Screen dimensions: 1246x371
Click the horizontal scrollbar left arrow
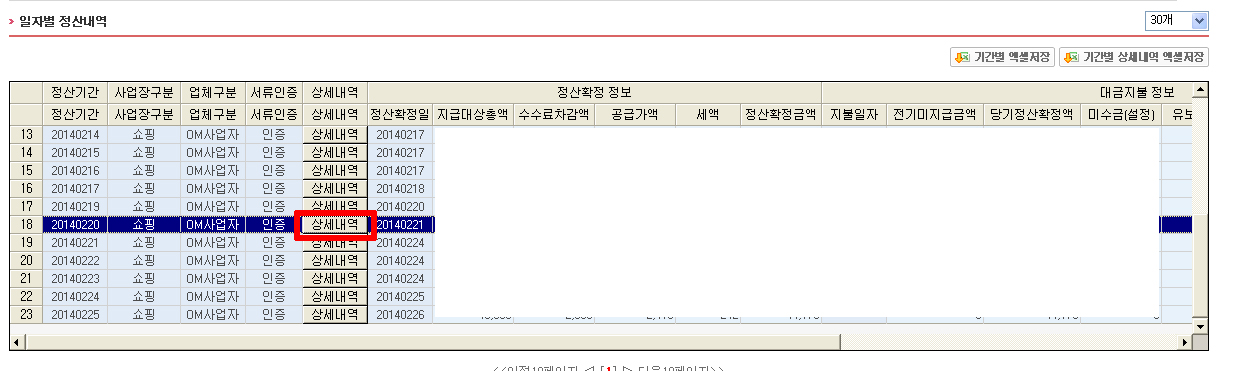pyautogui.click(x=17, y=342)
